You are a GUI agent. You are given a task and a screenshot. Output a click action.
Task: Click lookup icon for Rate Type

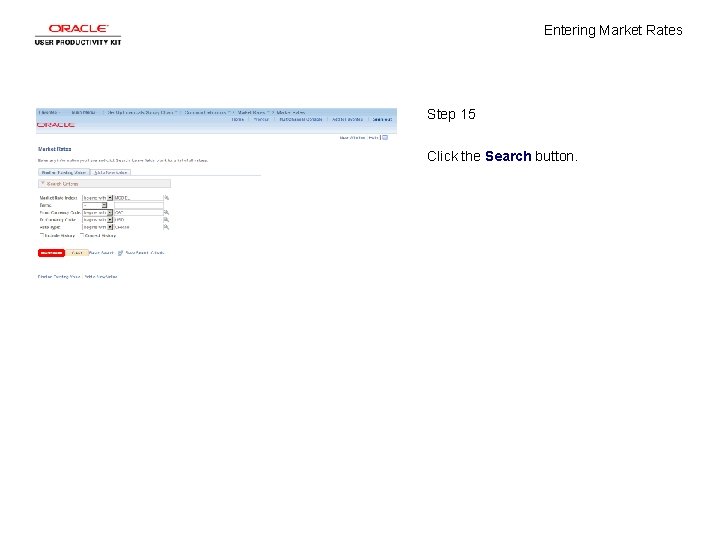click(167, 227)
